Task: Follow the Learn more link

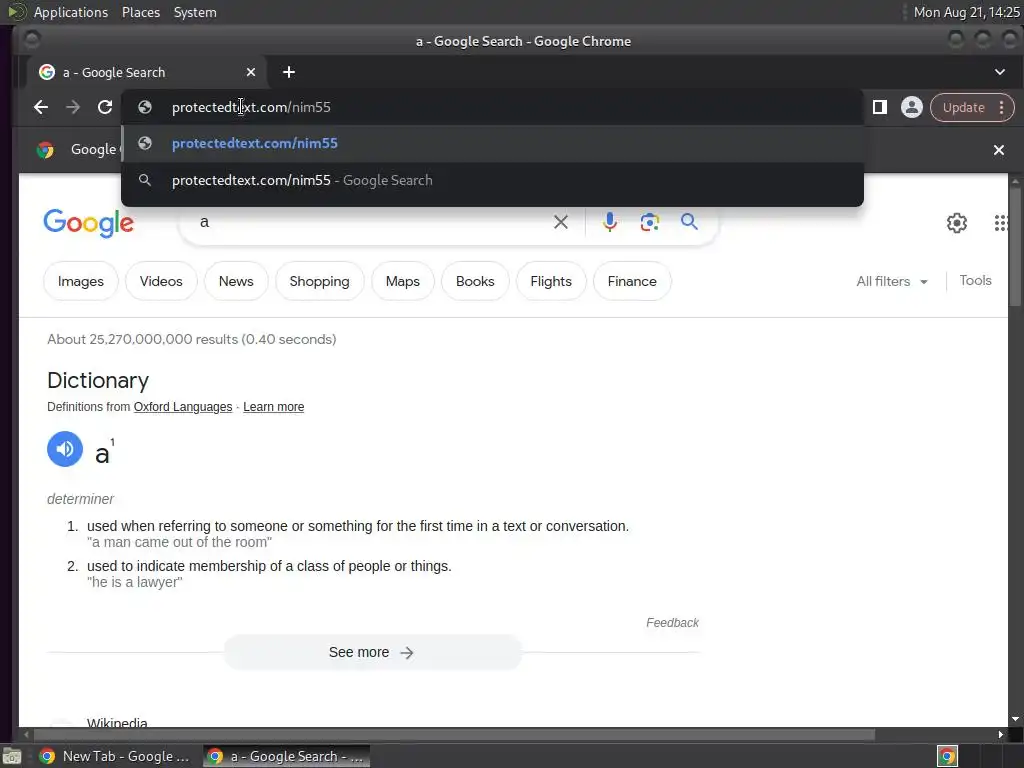Action: pyautogui.click(x=274, y=407)
